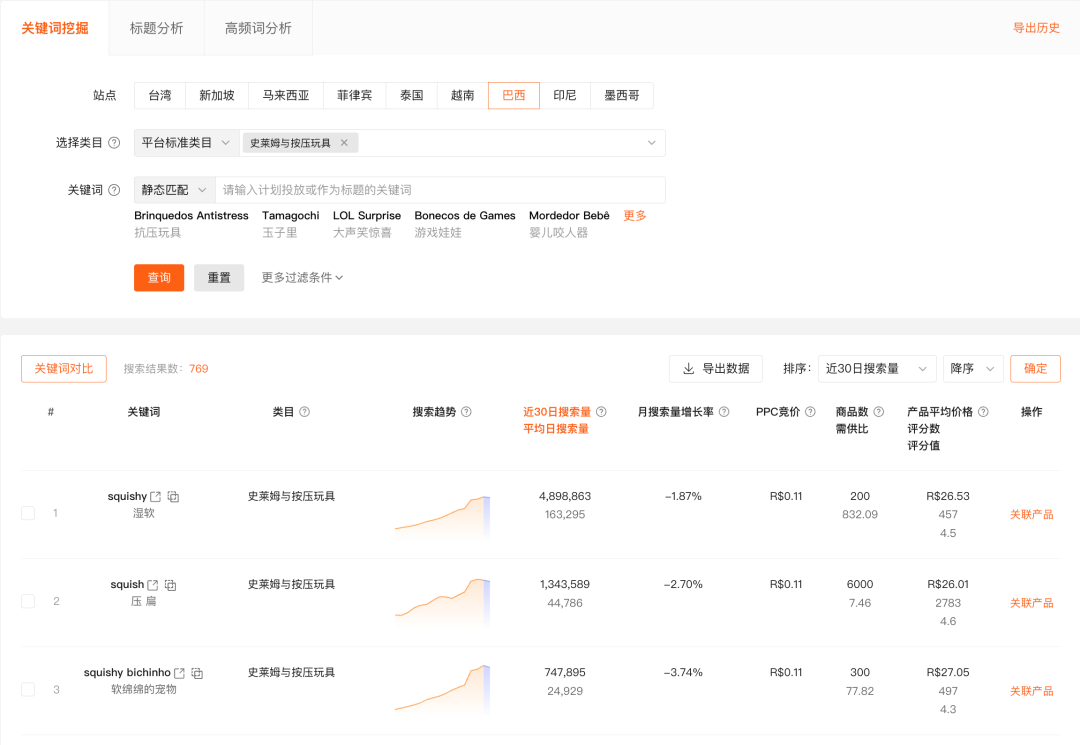
Task: Click the 关键词对比 button
Action: tap(64, 368)
